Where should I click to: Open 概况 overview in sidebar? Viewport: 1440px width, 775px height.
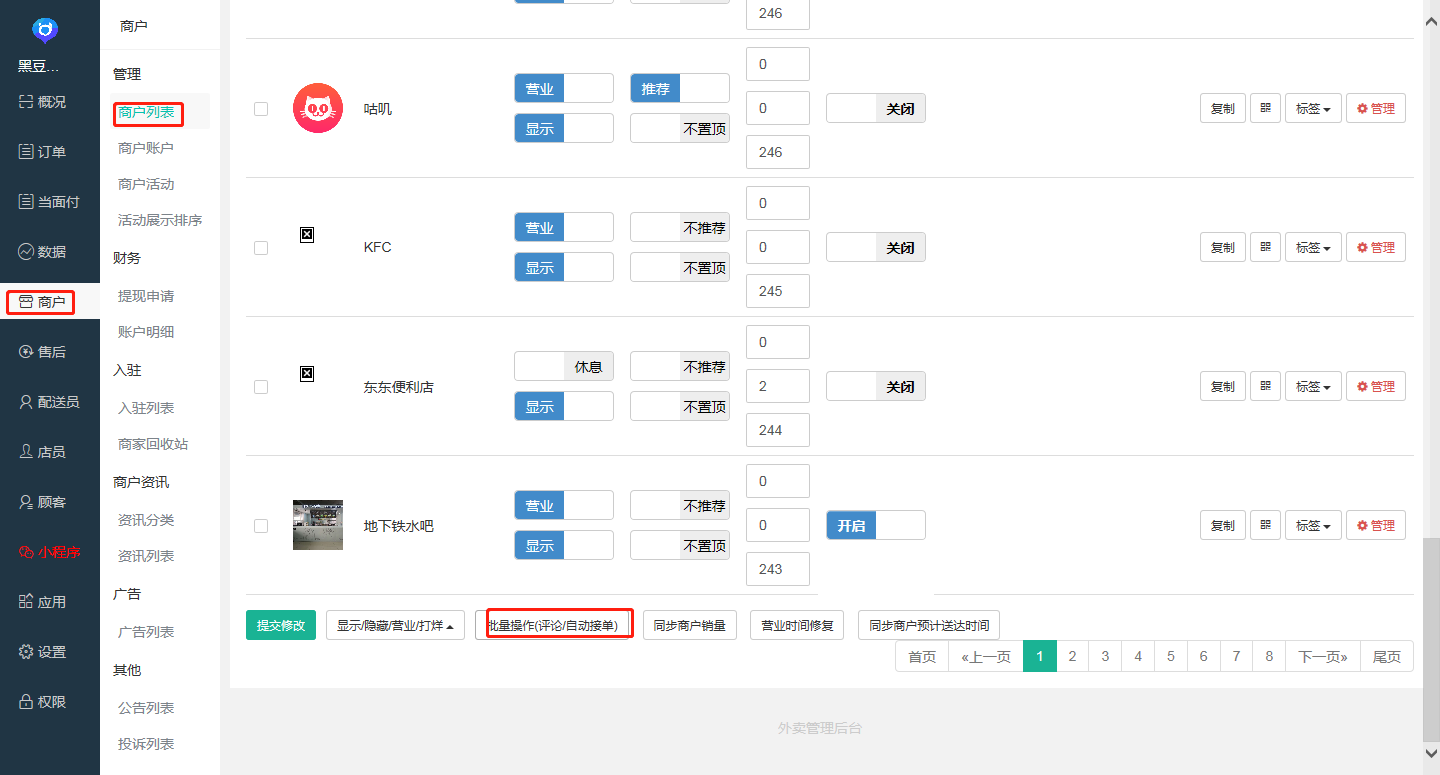pos(43,102)
